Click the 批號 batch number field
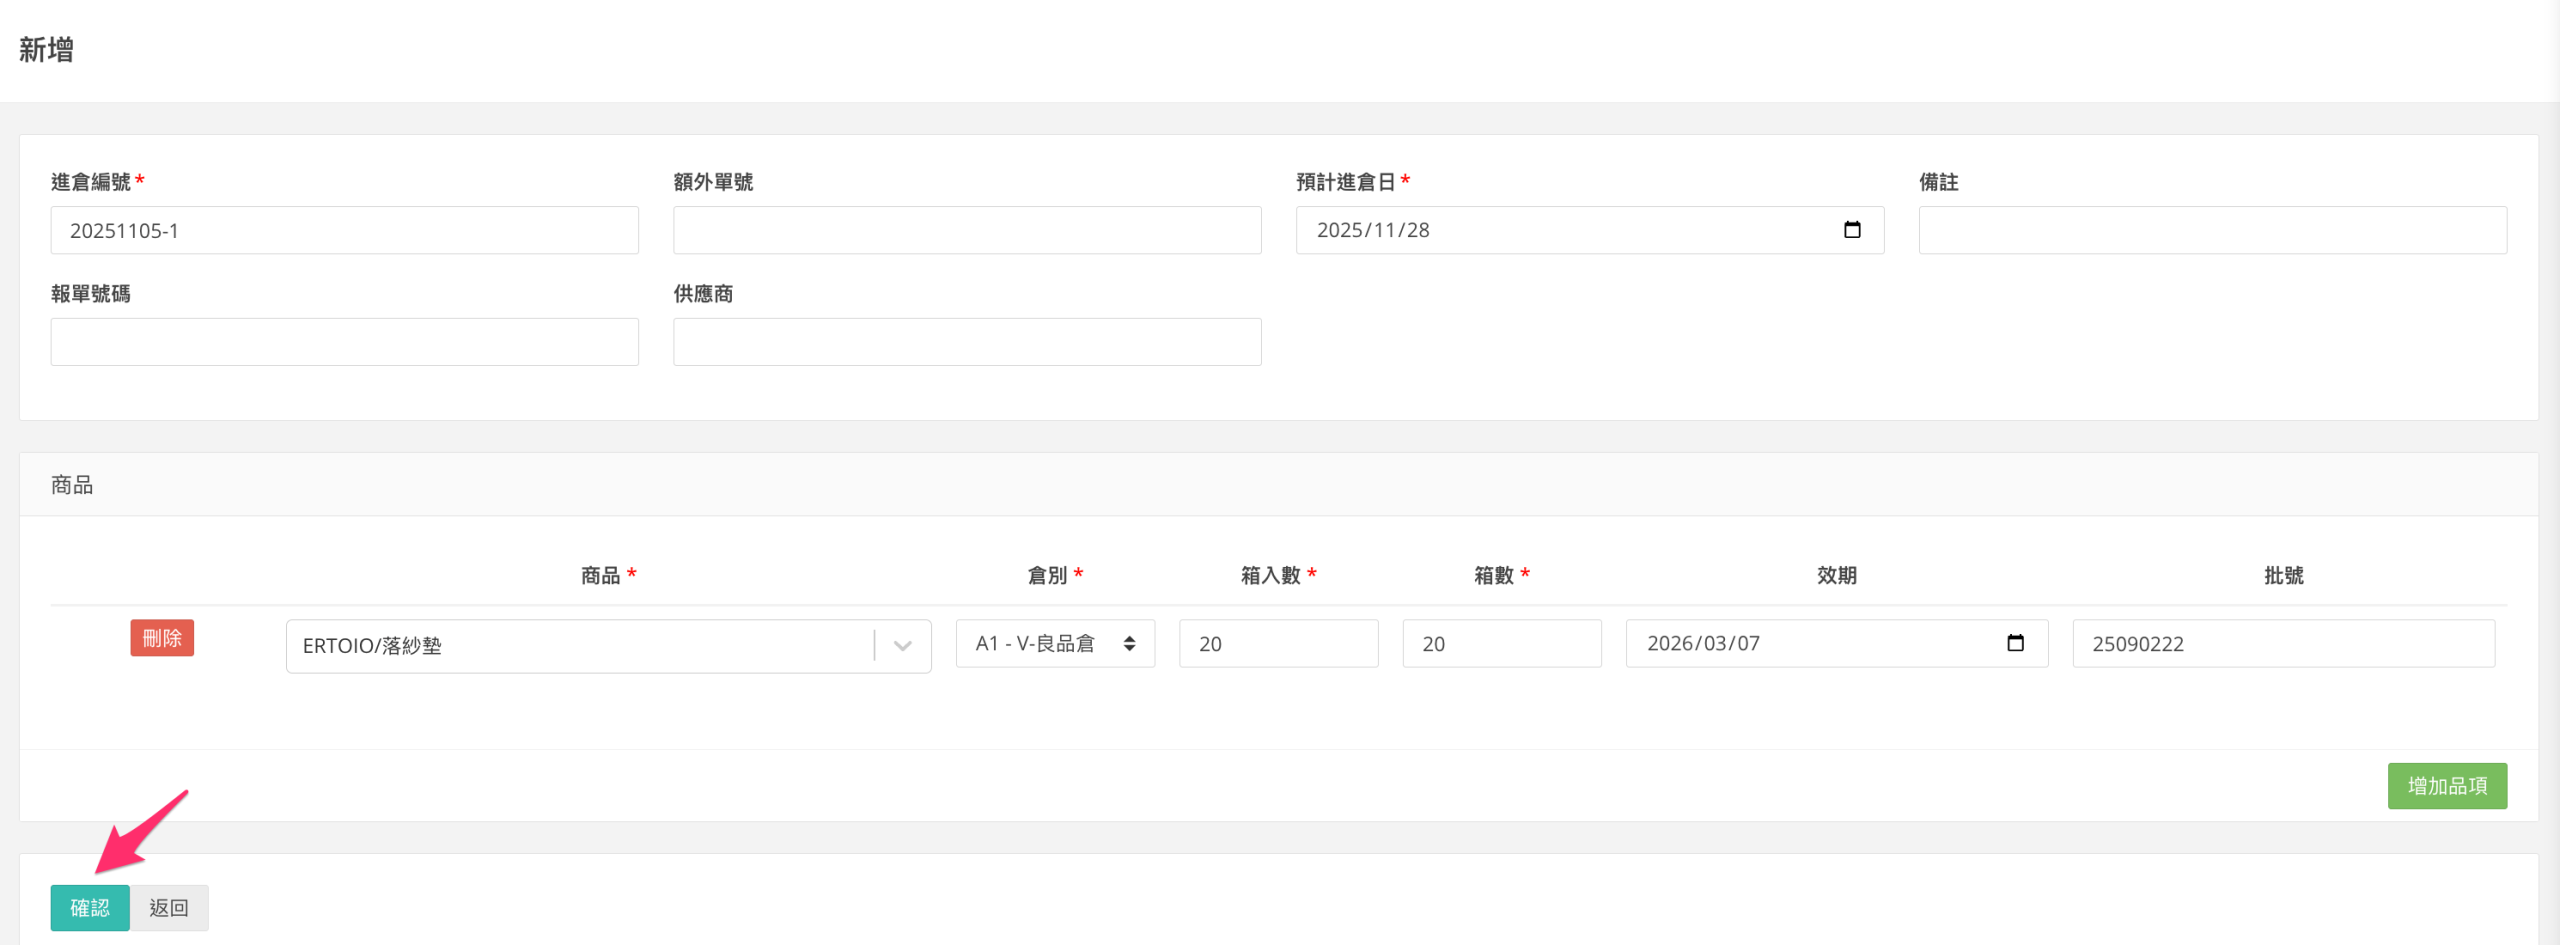This screenshot has height=945, width=2560. 2283,643
